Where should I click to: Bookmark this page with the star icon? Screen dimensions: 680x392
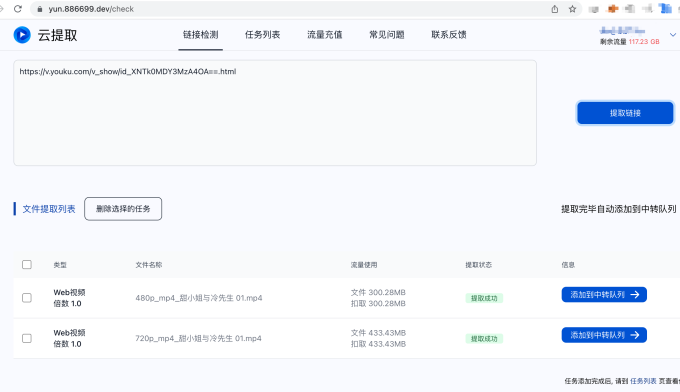point(572,9)
